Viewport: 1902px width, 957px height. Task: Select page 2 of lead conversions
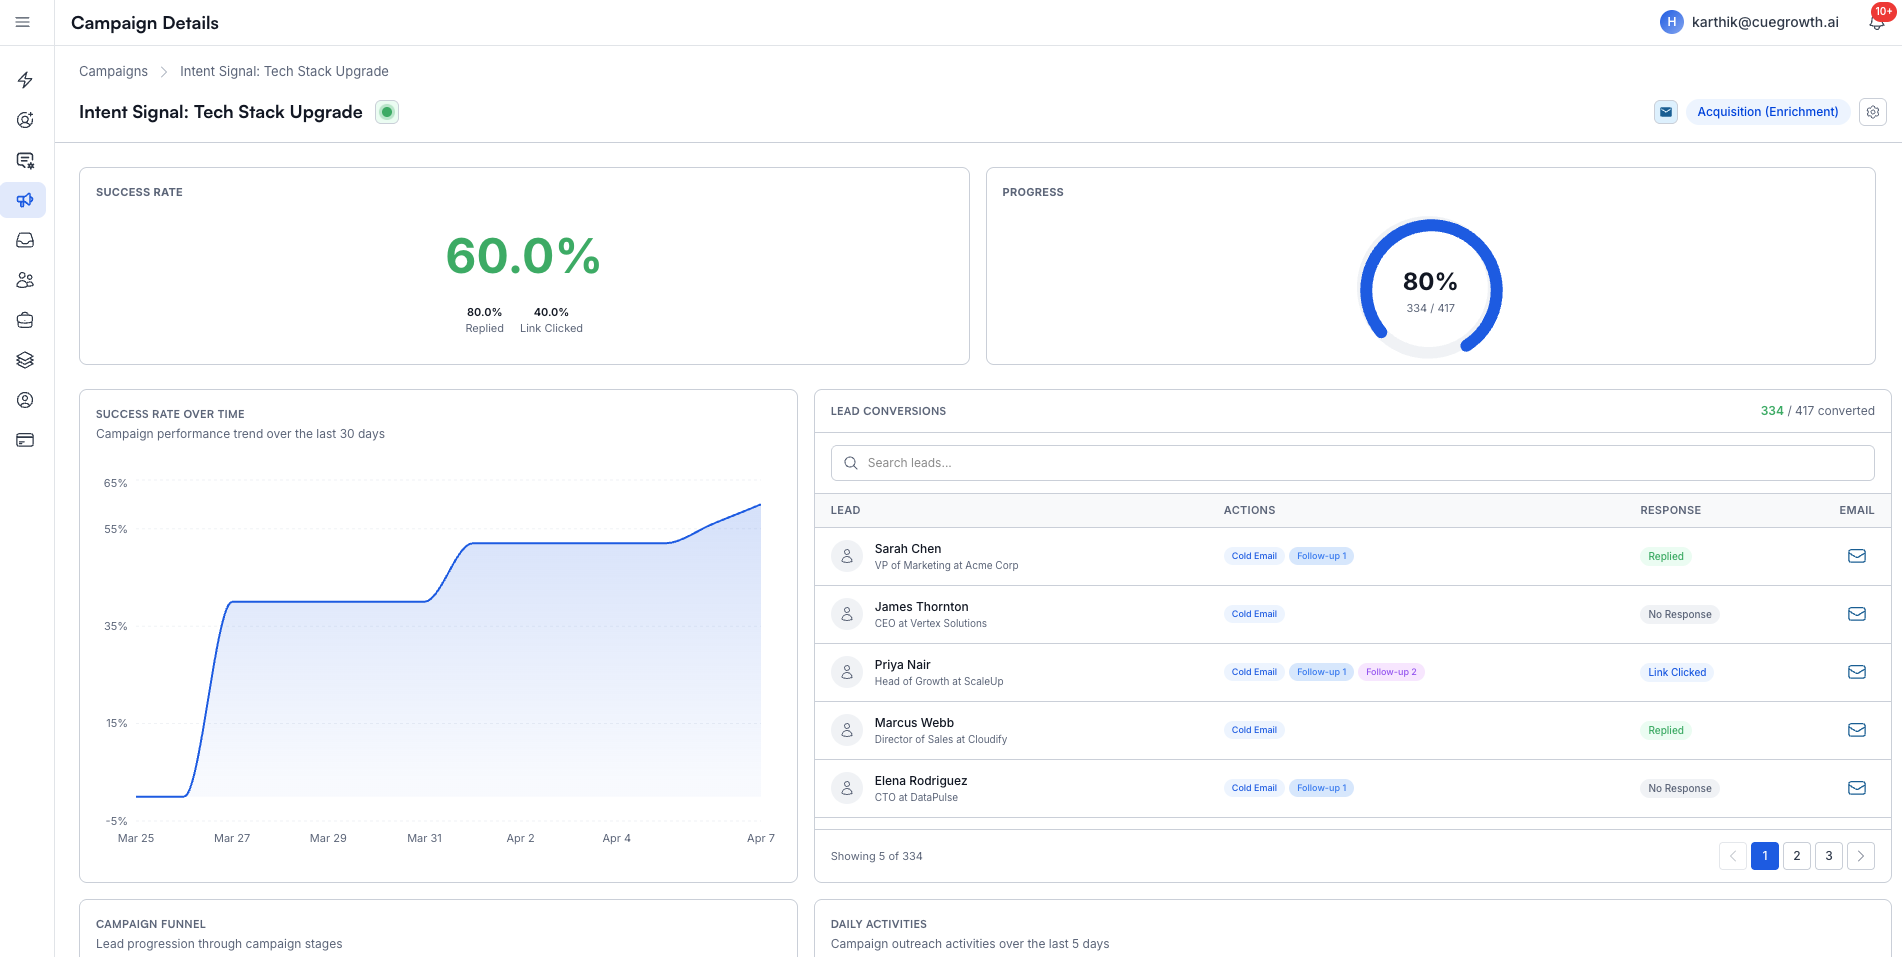1796,856
